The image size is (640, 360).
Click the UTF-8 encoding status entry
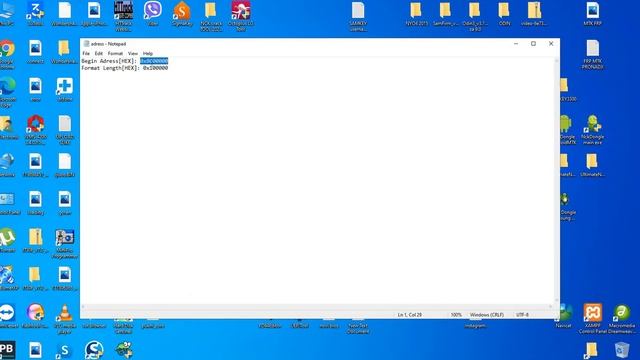522,315
